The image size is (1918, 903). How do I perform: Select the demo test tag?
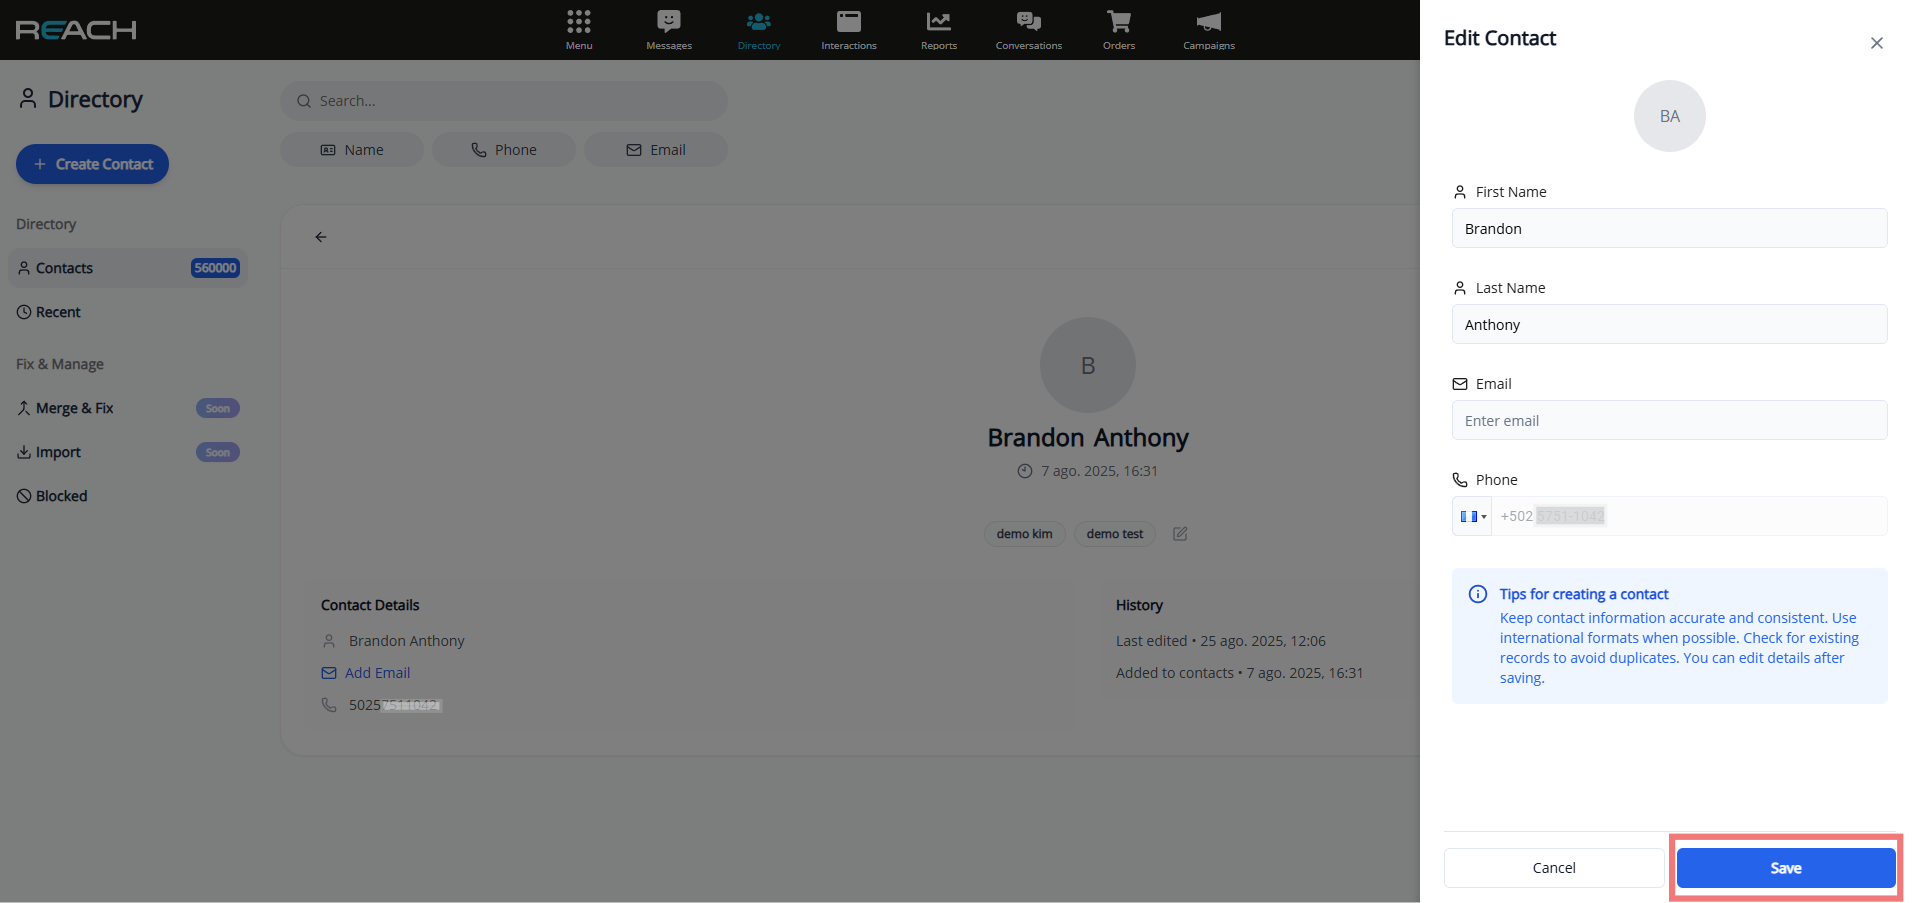(x=1115, y=534)
